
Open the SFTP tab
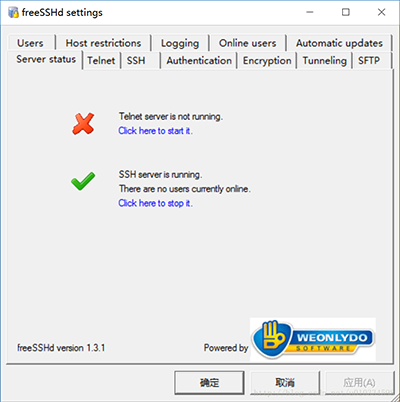click(369, 60)
